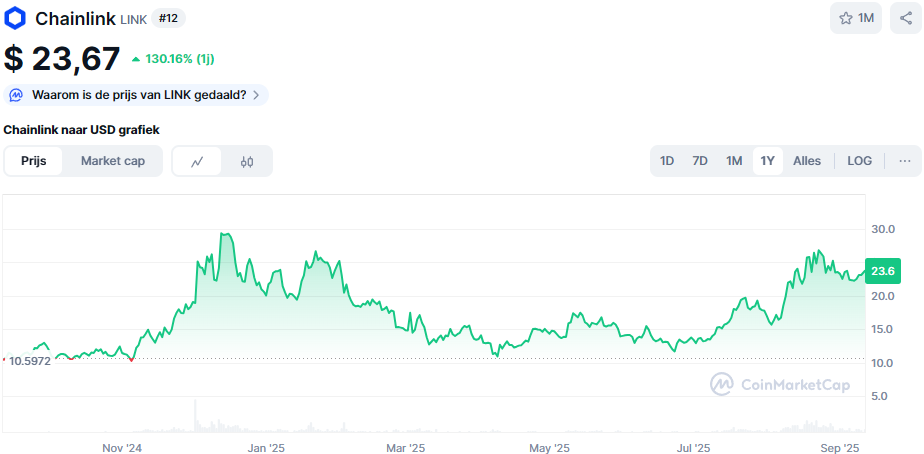Click the 'Chainlink naar USD grafiek' heading

click(x=81, y=130)
